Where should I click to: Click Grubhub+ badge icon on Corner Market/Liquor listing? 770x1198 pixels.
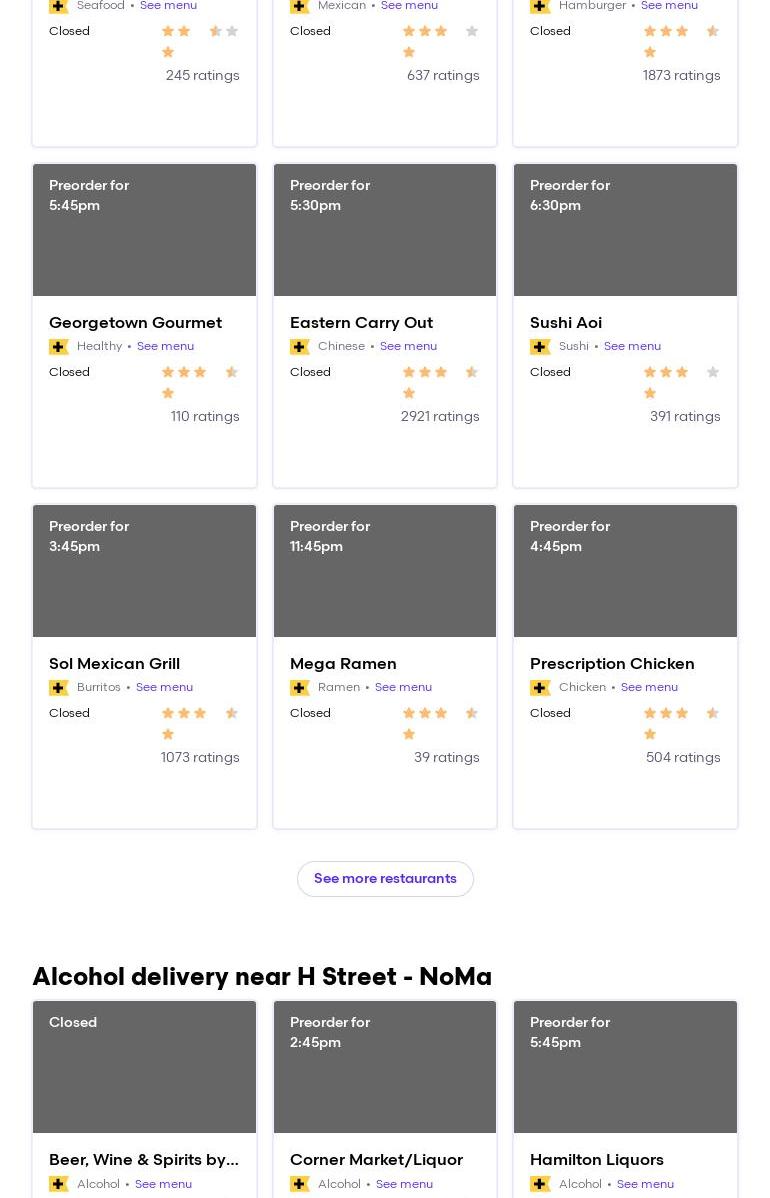pyautogui.click(x=299, y=1184)
